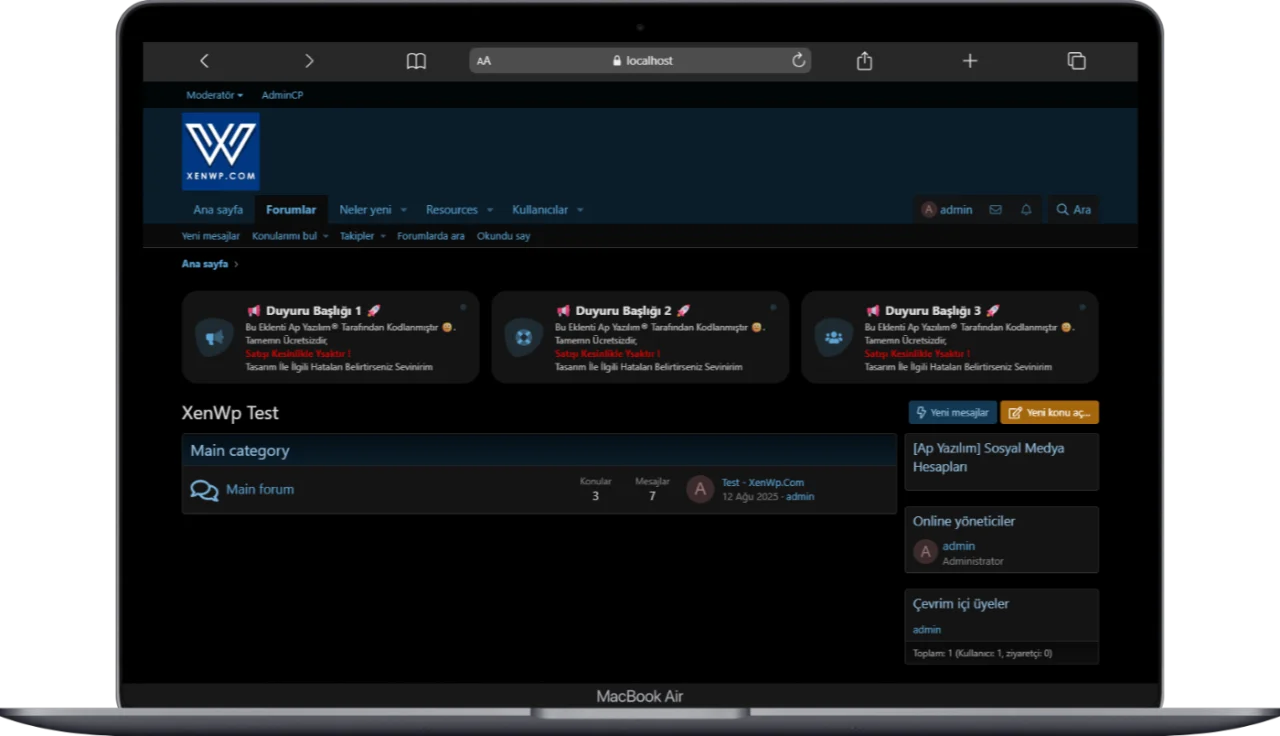Switch to the Ana sayfa tab
Screen dimensions: 1280x736
[218, 210]
